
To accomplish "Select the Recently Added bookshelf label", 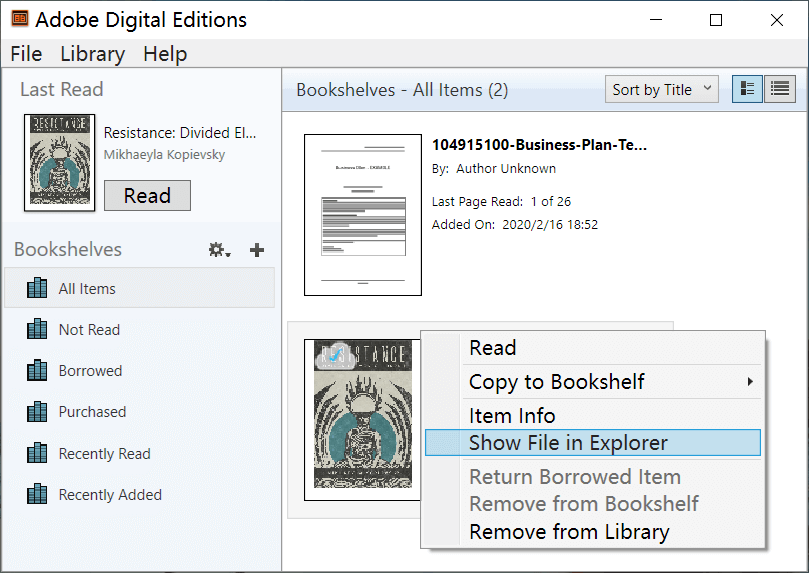I will (110, 495).
